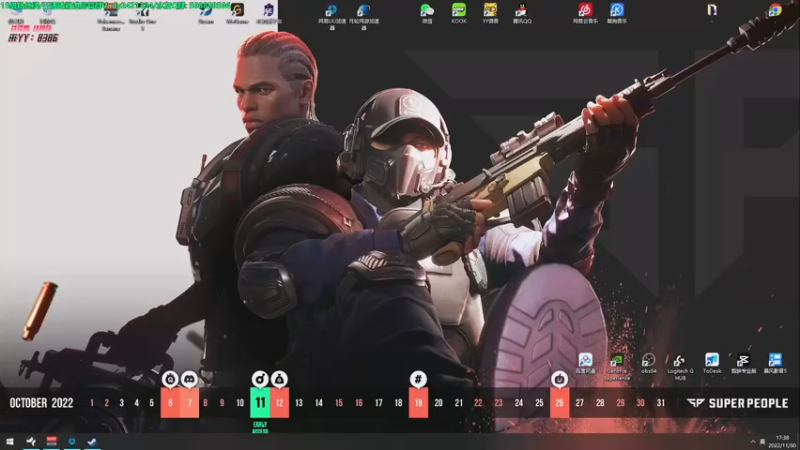This screenshot has width=800, height=450.
Task: Open the Logitech G HUB shortcut
Action: (680, 367)
